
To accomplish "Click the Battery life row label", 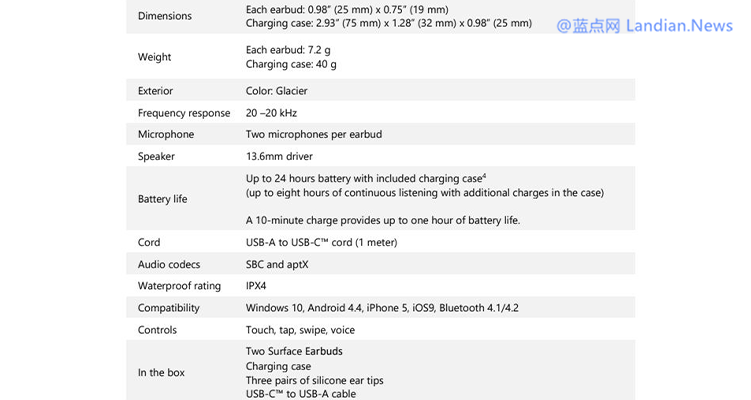I will [162, 199].
